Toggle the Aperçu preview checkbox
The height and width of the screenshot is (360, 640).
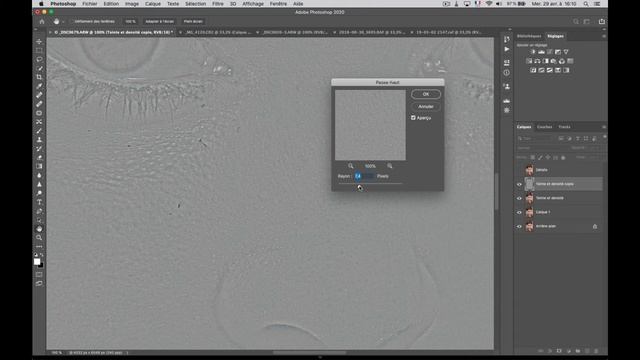click(413, 118)
